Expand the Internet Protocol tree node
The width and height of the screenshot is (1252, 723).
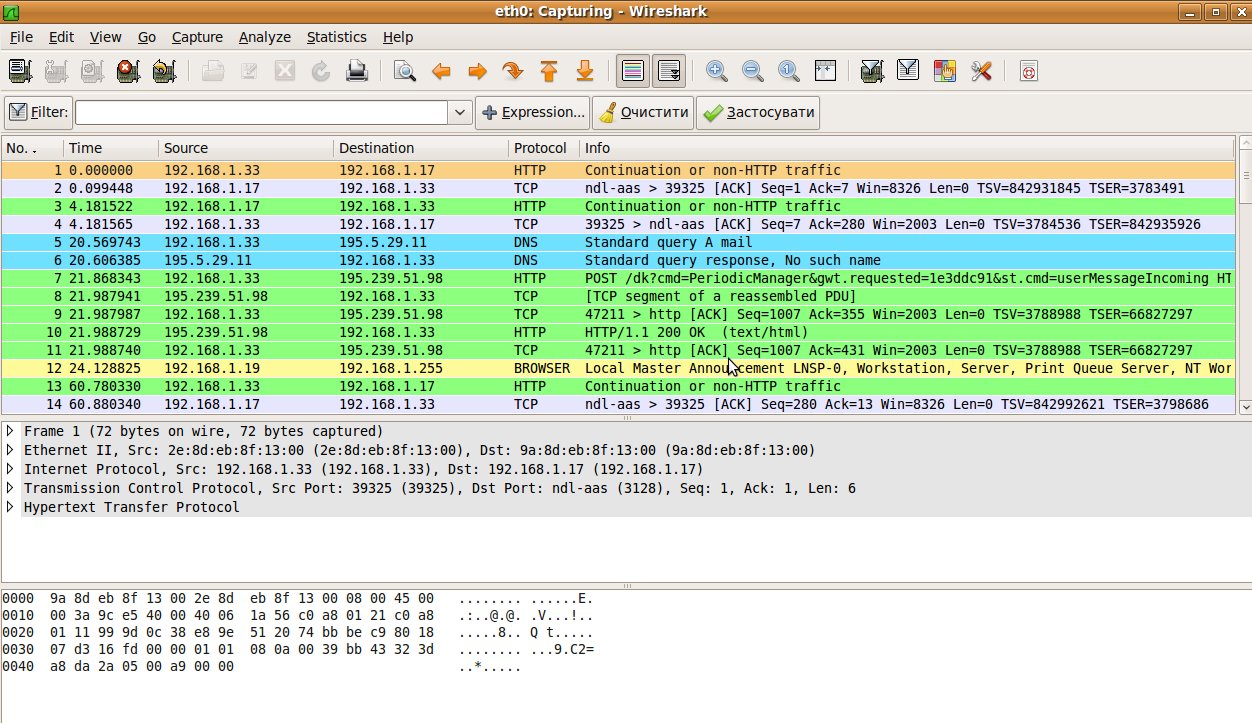(x=10, y=469)
